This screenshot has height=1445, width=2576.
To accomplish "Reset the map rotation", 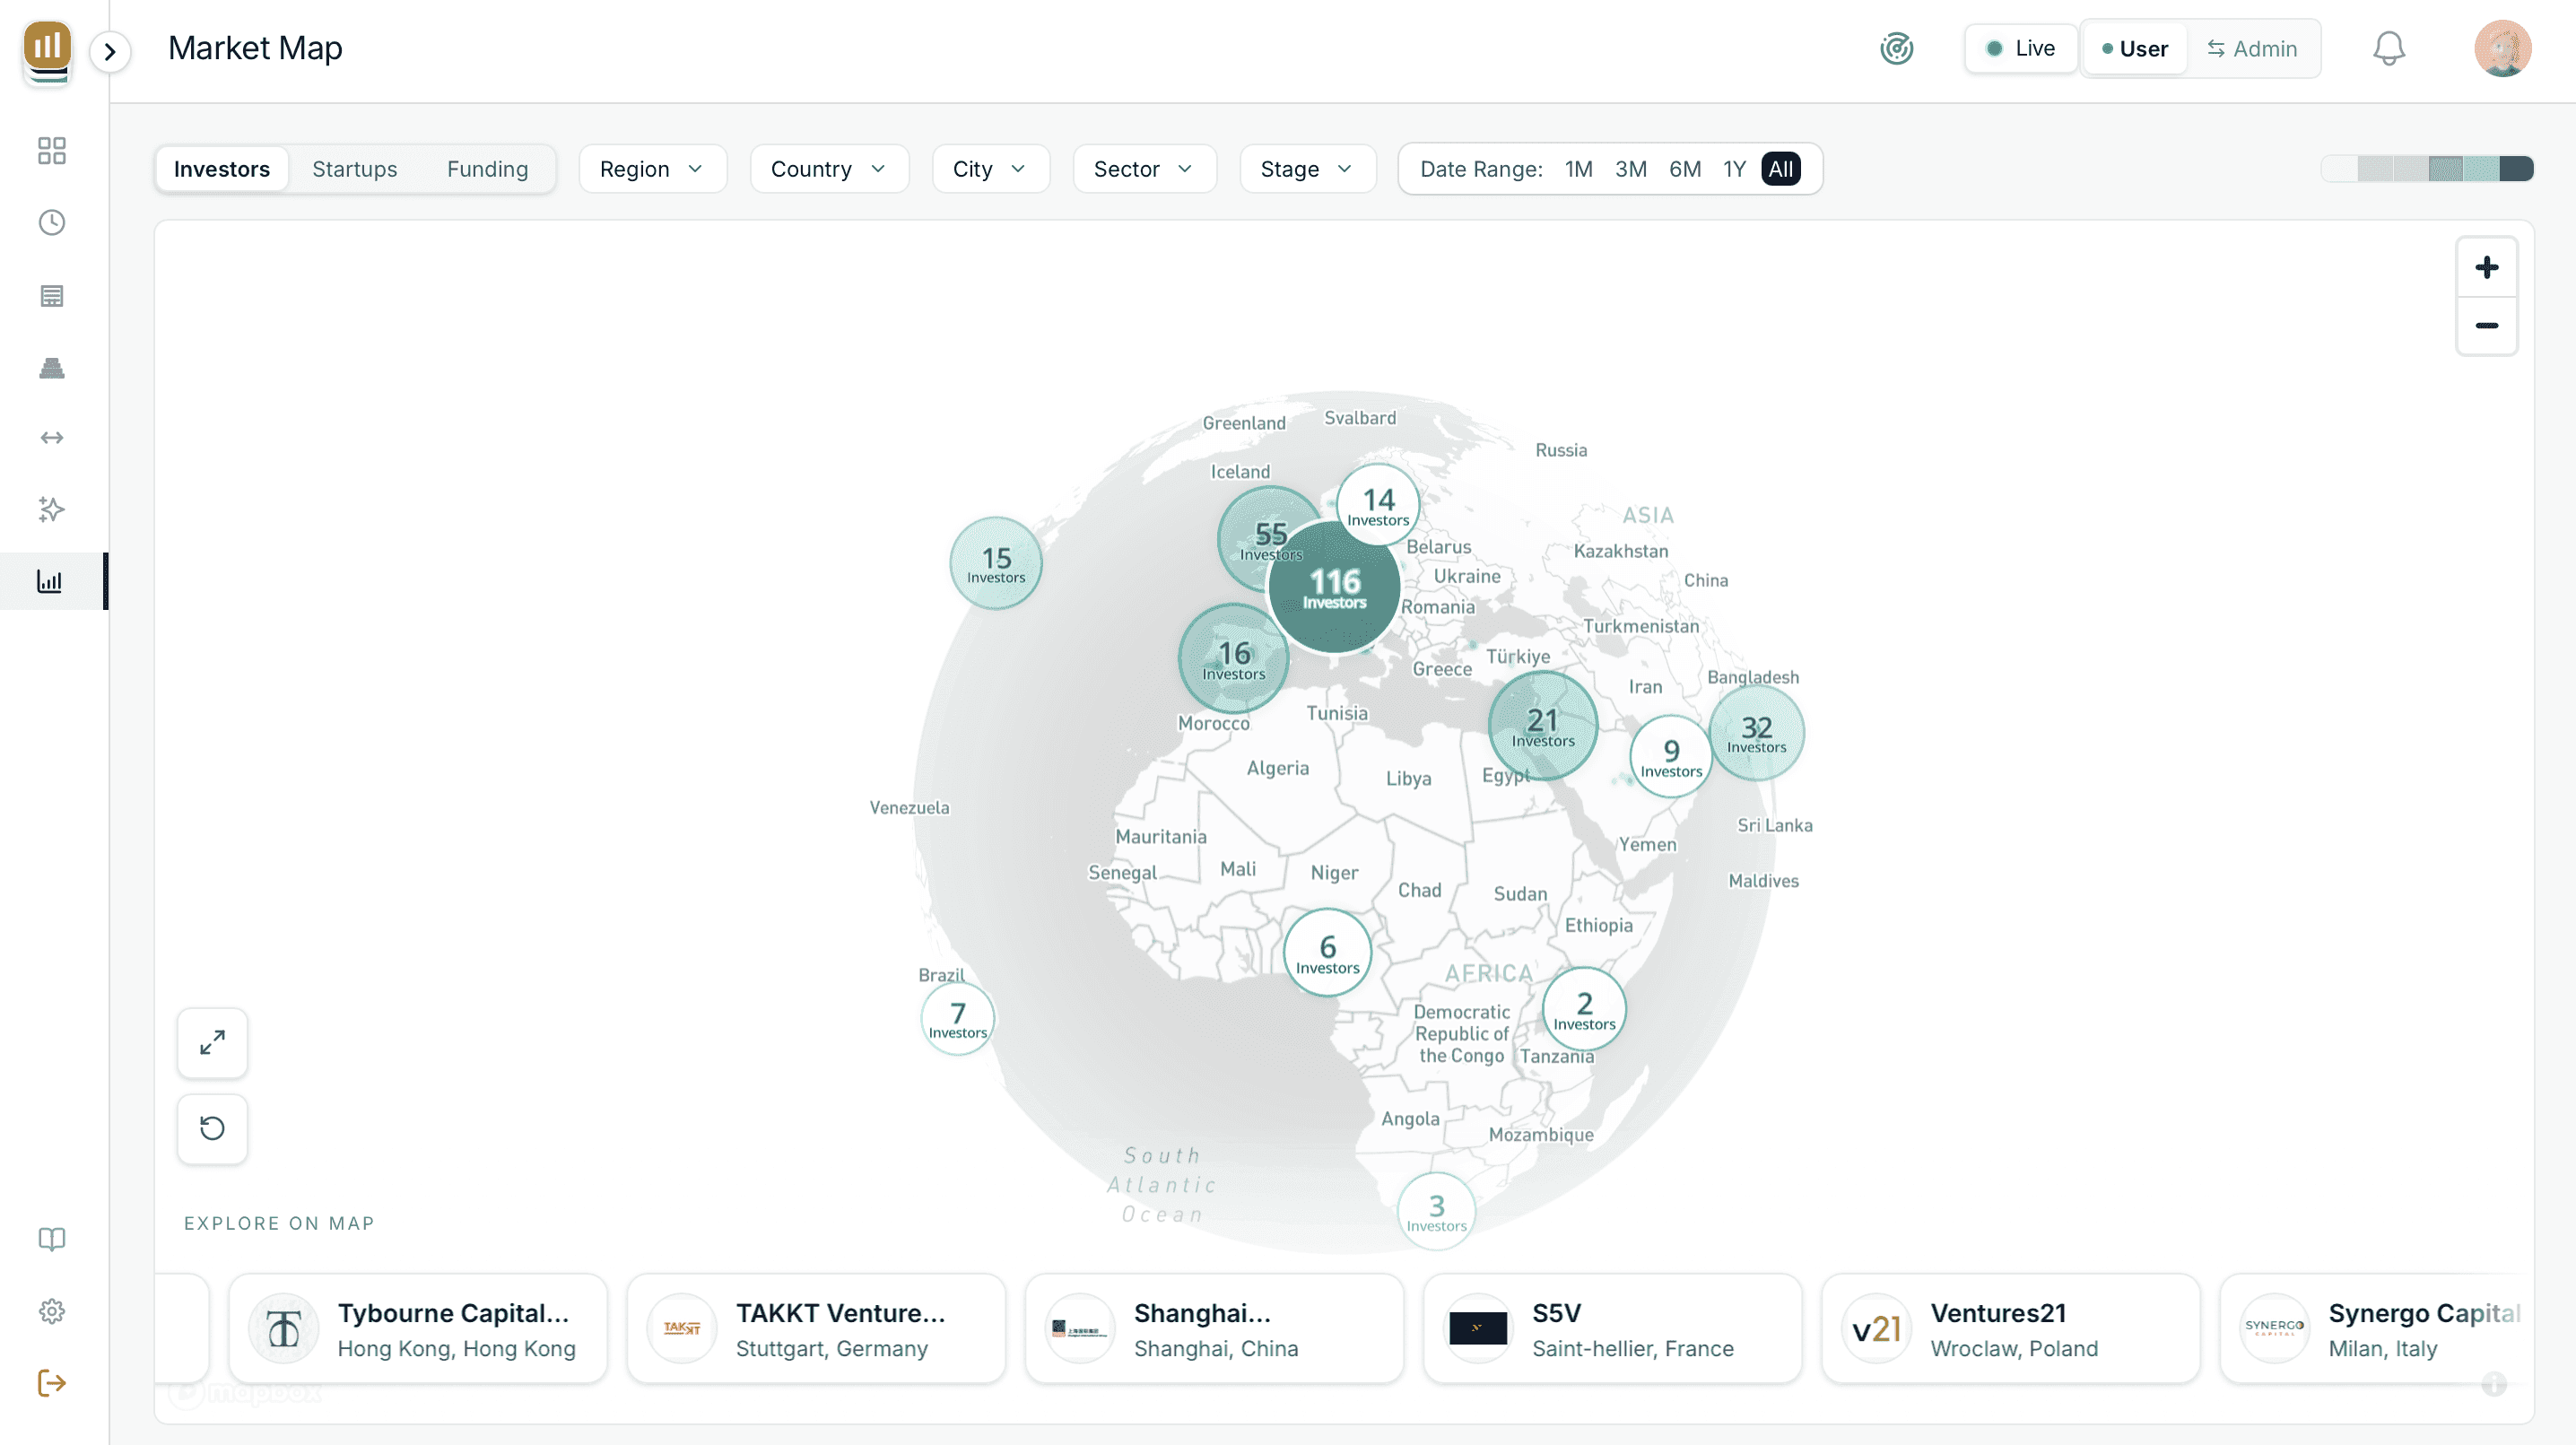I will pyautogui.click(x=212, y=1129).
